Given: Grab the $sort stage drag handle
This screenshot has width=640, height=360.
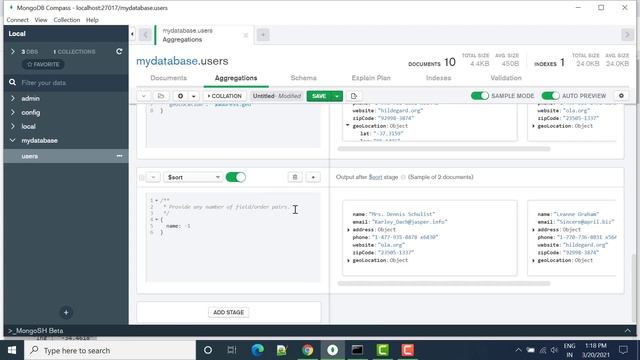Looking at the screenshot, I should pos(141,177).
